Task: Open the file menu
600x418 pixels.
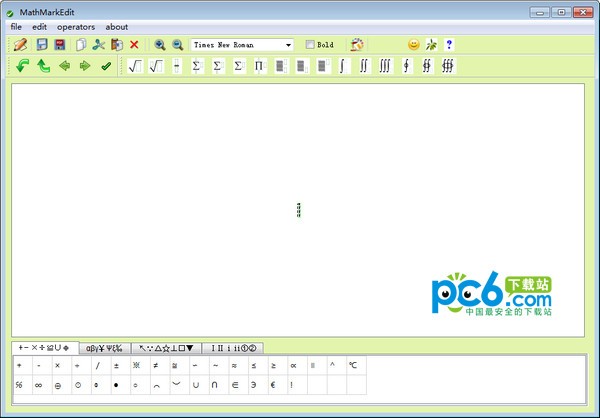Action: point(16,26)
